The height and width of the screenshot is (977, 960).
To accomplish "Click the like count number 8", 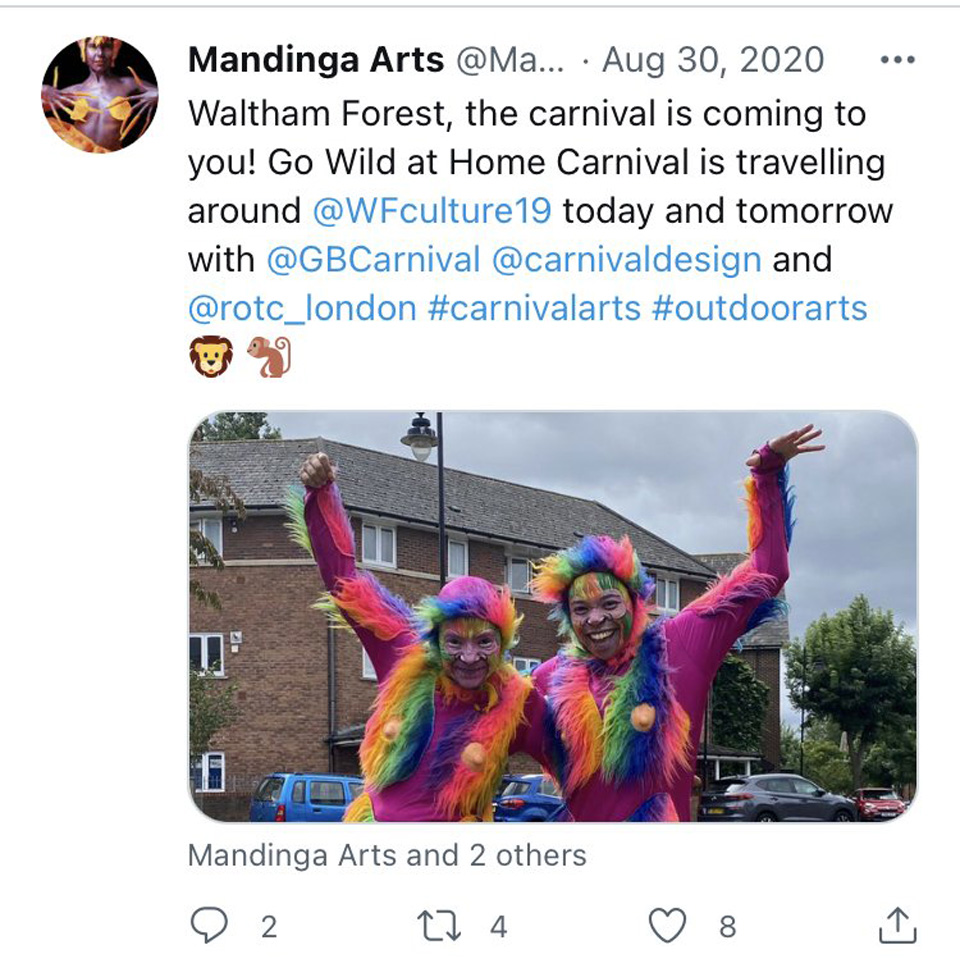I will (728, 927).
